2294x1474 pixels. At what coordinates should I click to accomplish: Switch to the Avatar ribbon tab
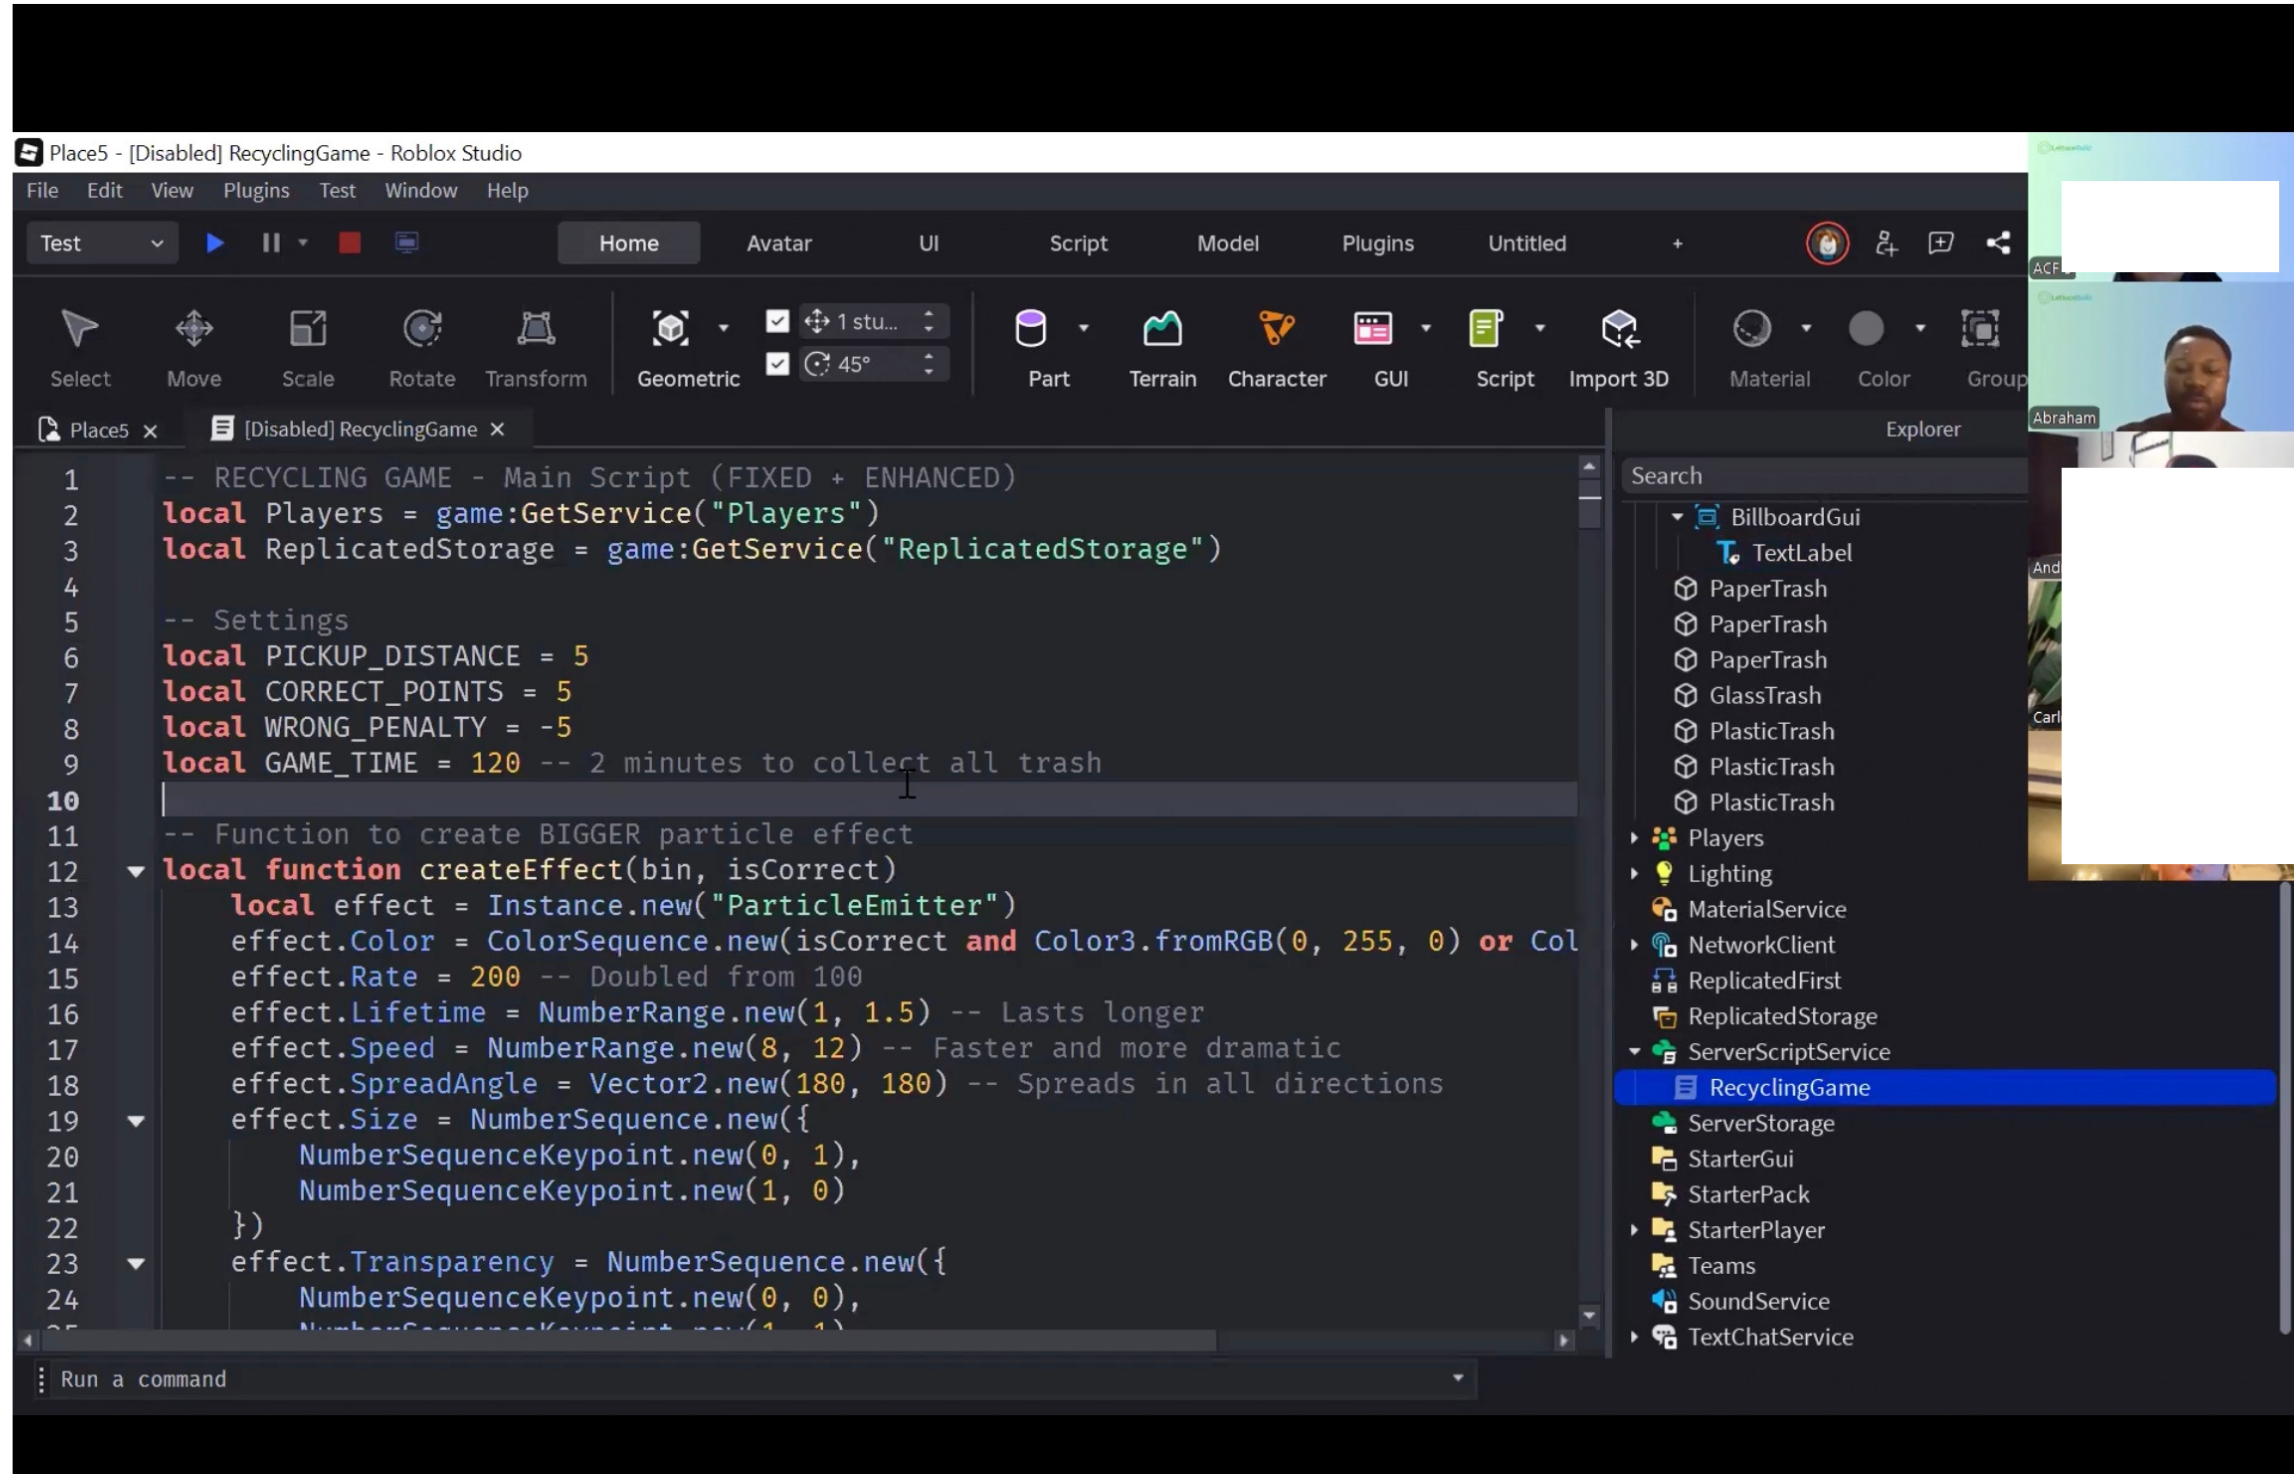tap(779, 243)
